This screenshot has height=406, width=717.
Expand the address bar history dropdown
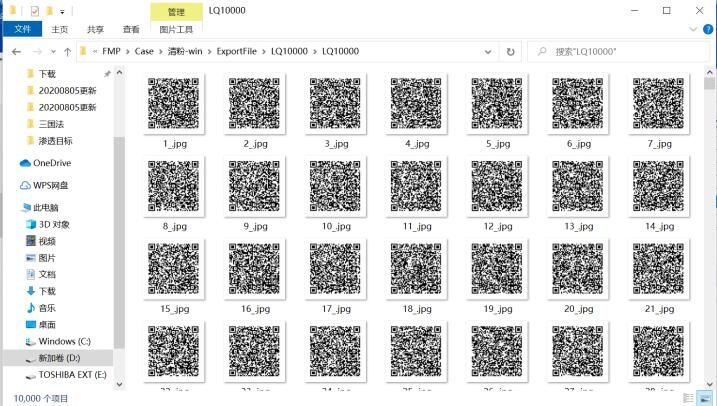tap(488, 52)
